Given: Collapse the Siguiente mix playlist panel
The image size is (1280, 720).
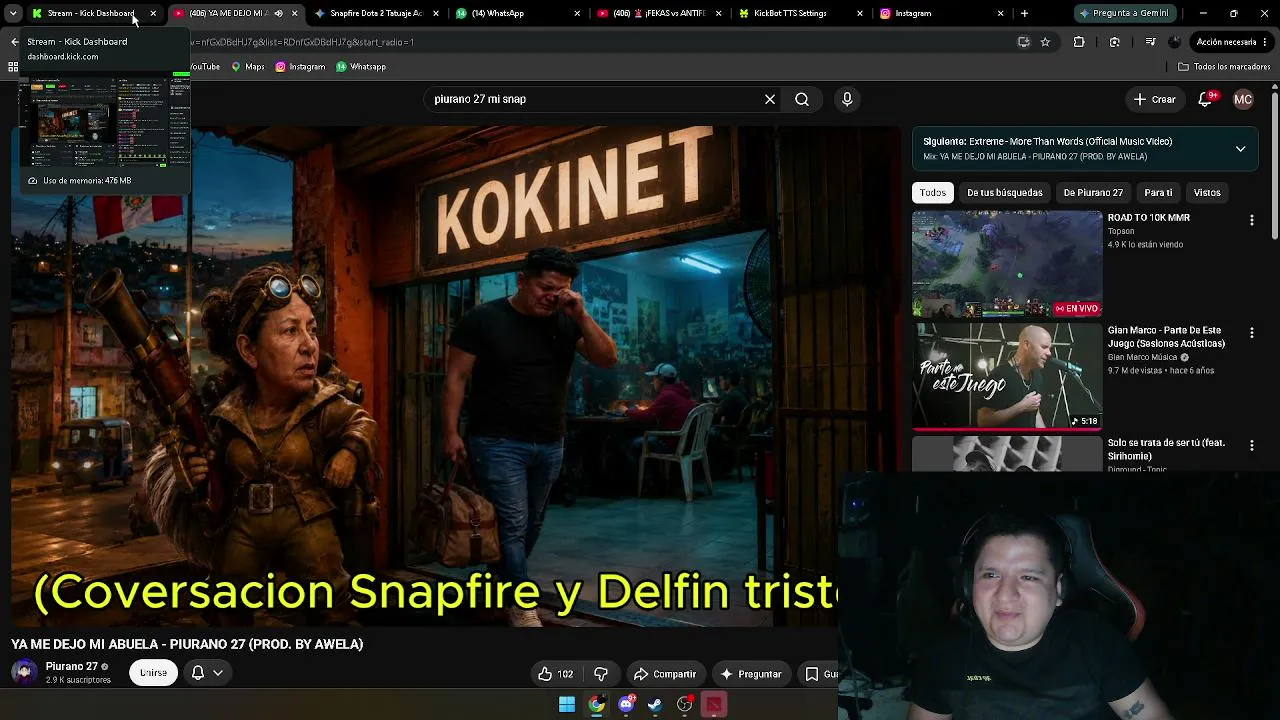Looking at the screenshot, I should point(1240,149).
